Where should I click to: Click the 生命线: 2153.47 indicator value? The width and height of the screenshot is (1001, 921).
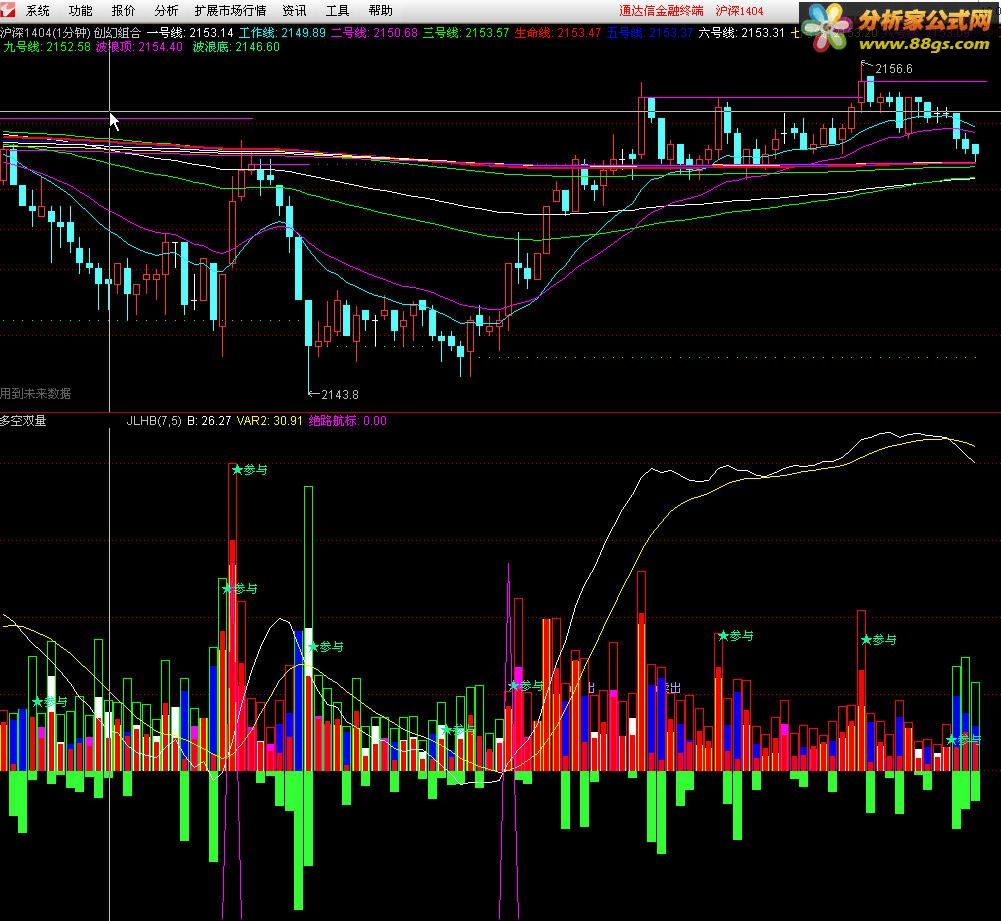(x=558, y=33)
